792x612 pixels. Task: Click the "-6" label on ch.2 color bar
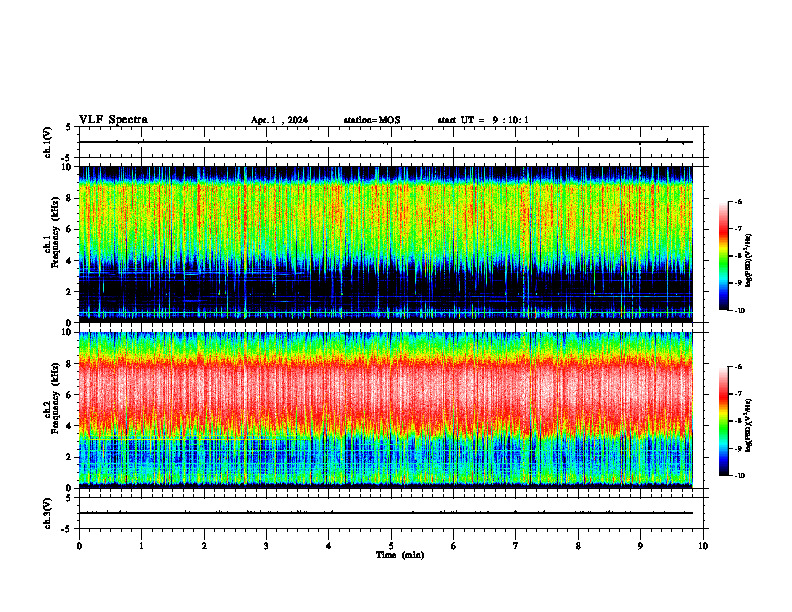pos(738,367)
